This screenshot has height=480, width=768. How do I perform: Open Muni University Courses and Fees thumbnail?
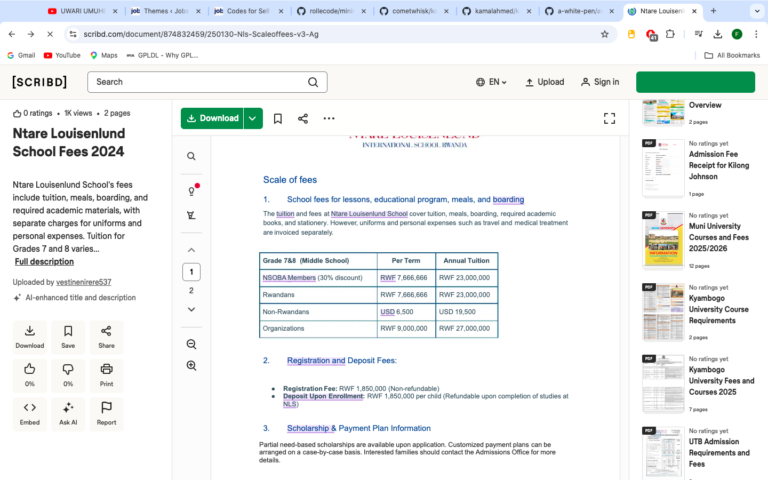click(663, 240)
